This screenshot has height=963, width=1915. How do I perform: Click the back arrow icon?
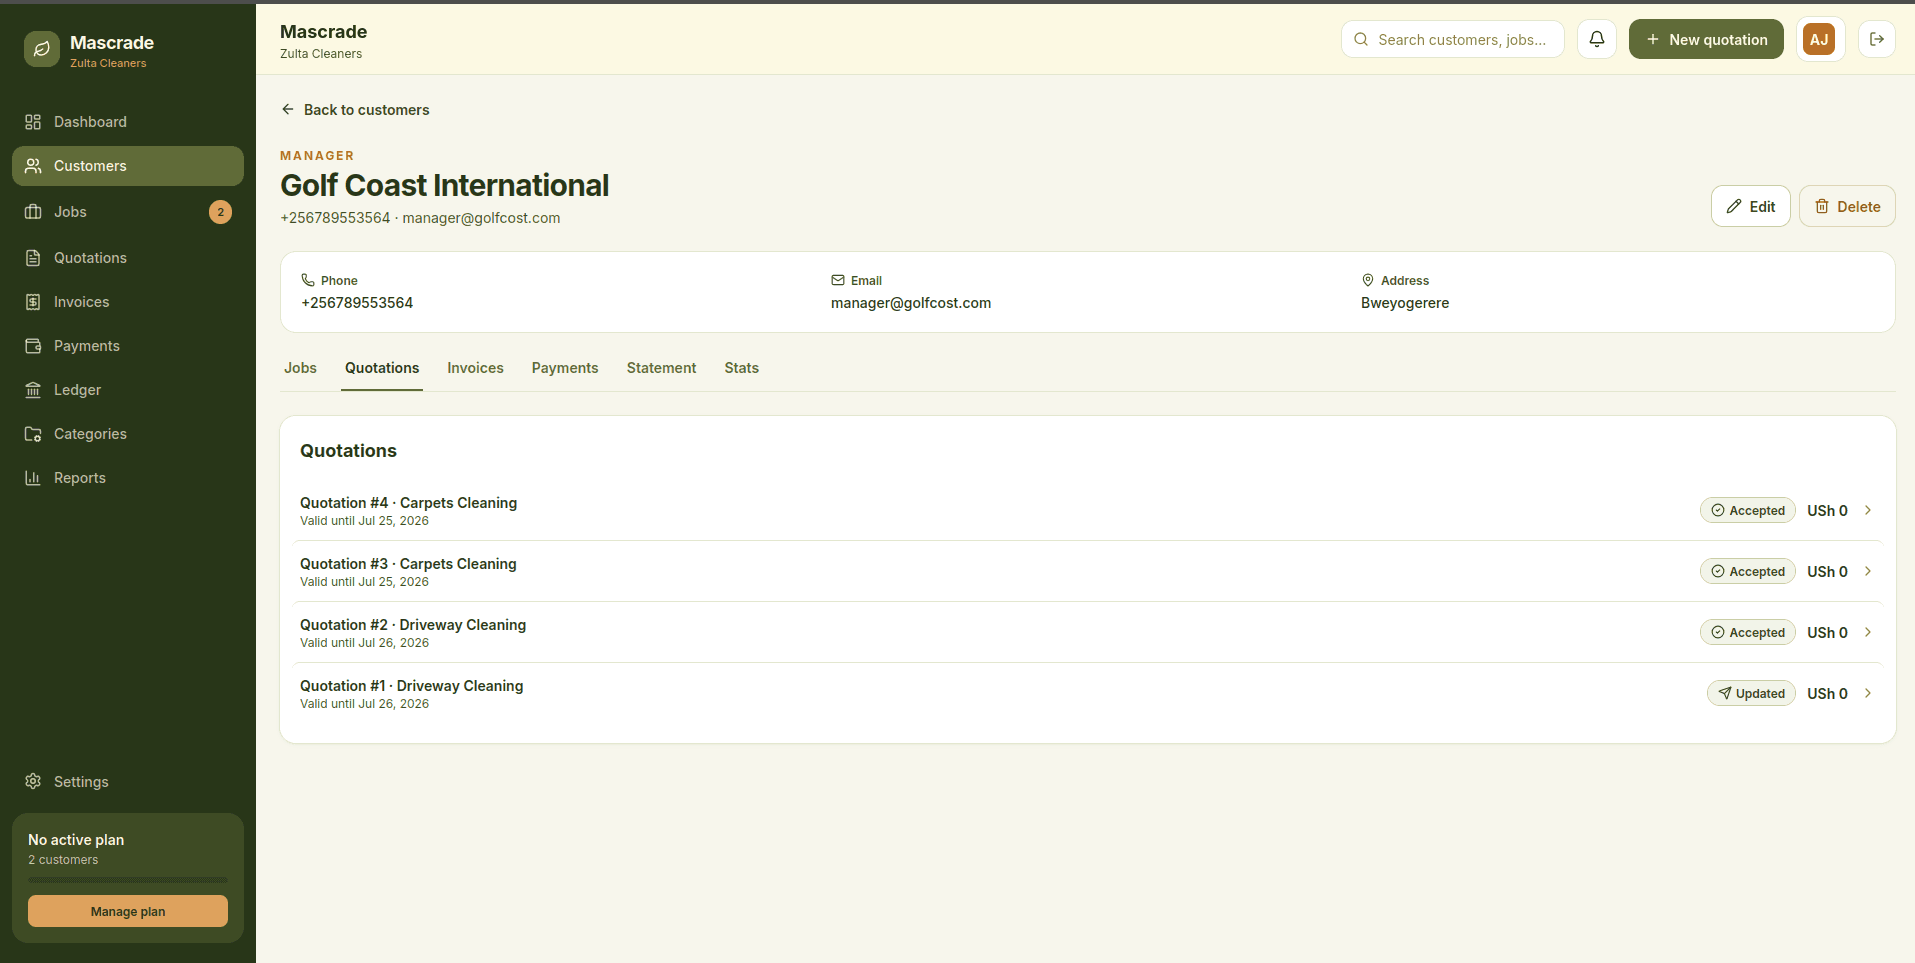(x=288, y=109)
